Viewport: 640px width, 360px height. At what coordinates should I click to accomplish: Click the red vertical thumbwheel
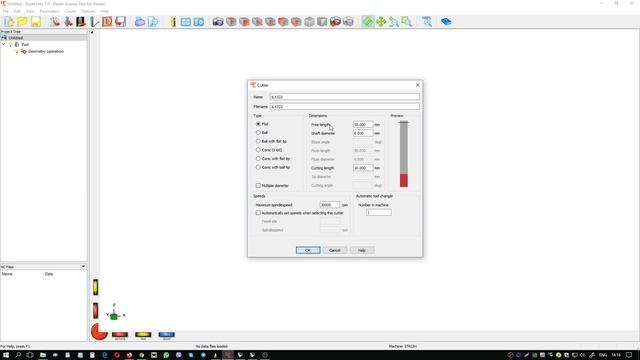96,311
